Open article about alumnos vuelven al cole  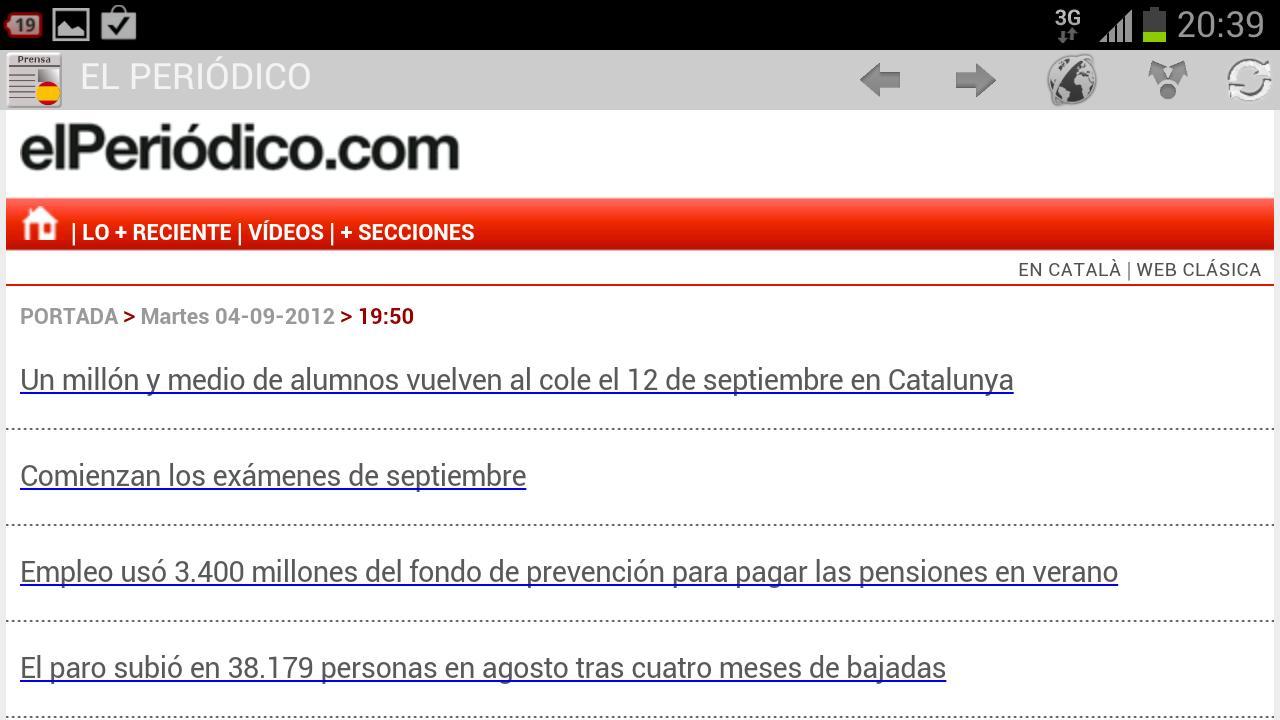click(516, 380)
